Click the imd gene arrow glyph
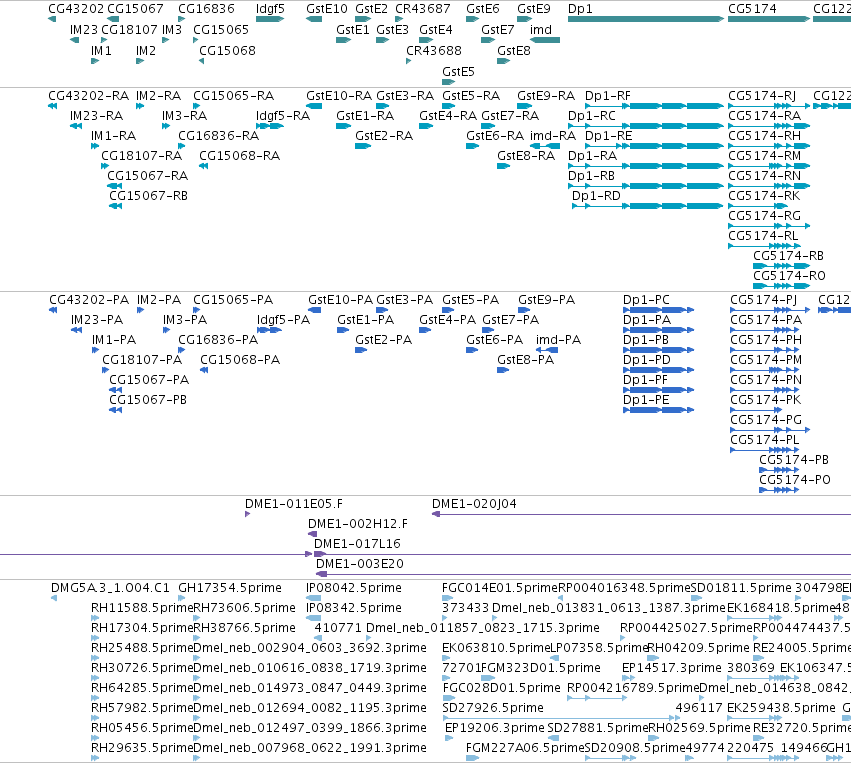 click(x=545, y=40)
